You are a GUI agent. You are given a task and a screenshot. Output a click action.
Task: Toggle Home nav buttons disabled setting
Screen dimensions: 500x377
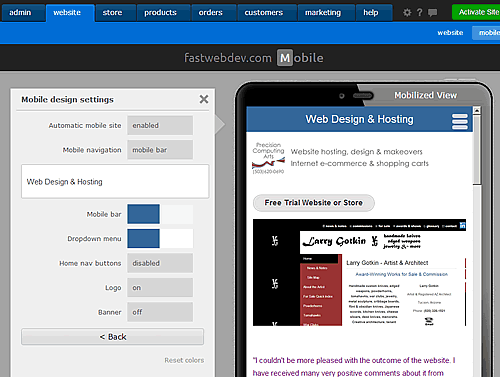tap(160, 263)
